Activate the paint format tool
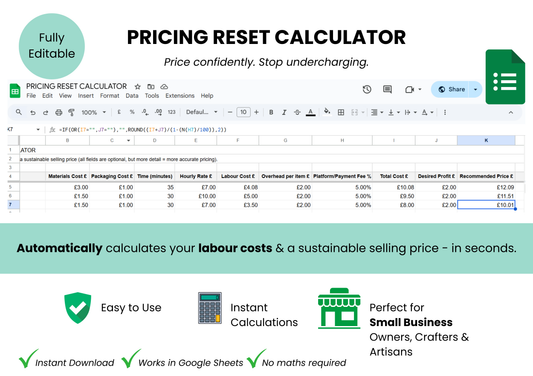This screenshot has height=376, width=533. click(71, 113)
